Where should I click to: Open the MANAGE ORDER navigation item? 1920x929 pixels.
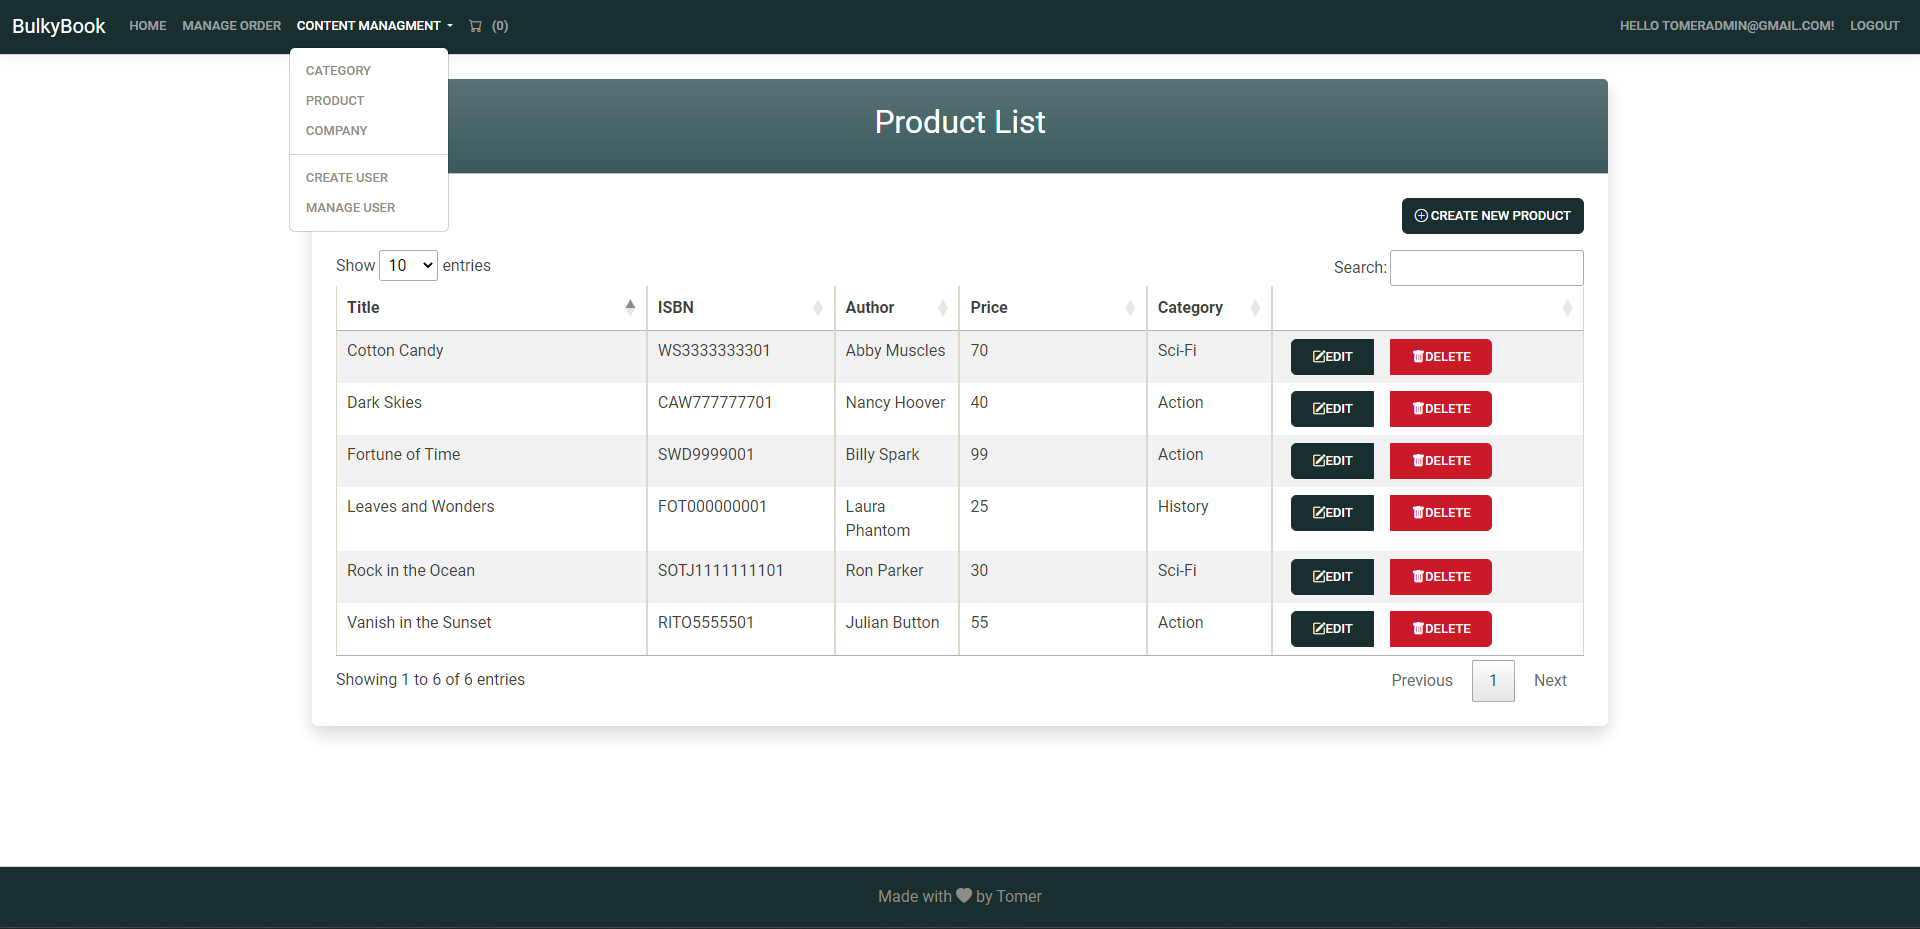click(x=231, y=26)
